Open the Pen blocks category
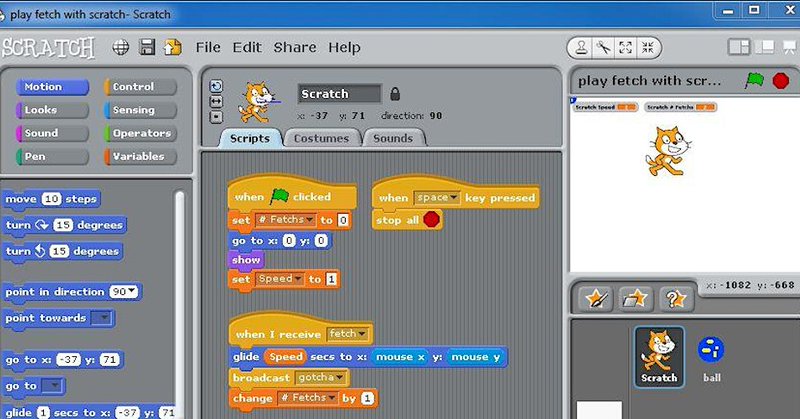 [52, 157]
